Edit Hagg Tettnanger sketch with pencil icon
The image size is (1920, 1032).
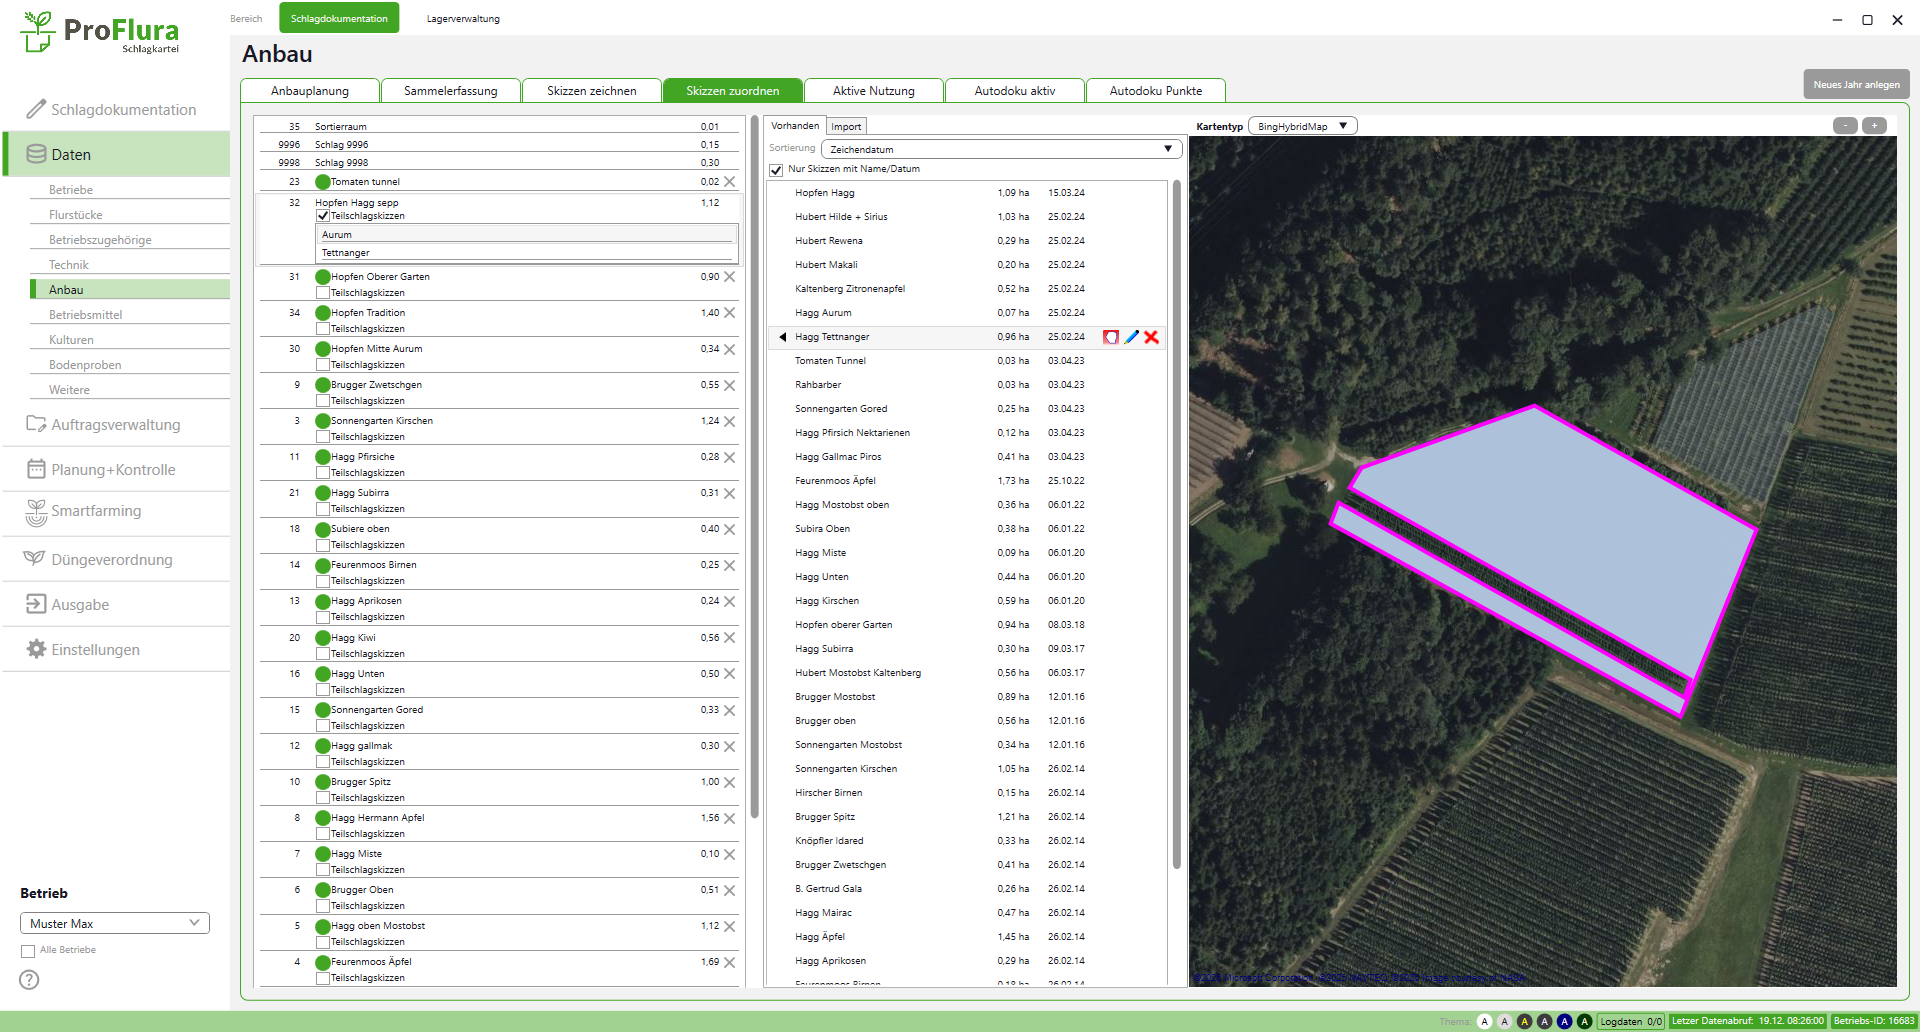[x=1131, y=337]
